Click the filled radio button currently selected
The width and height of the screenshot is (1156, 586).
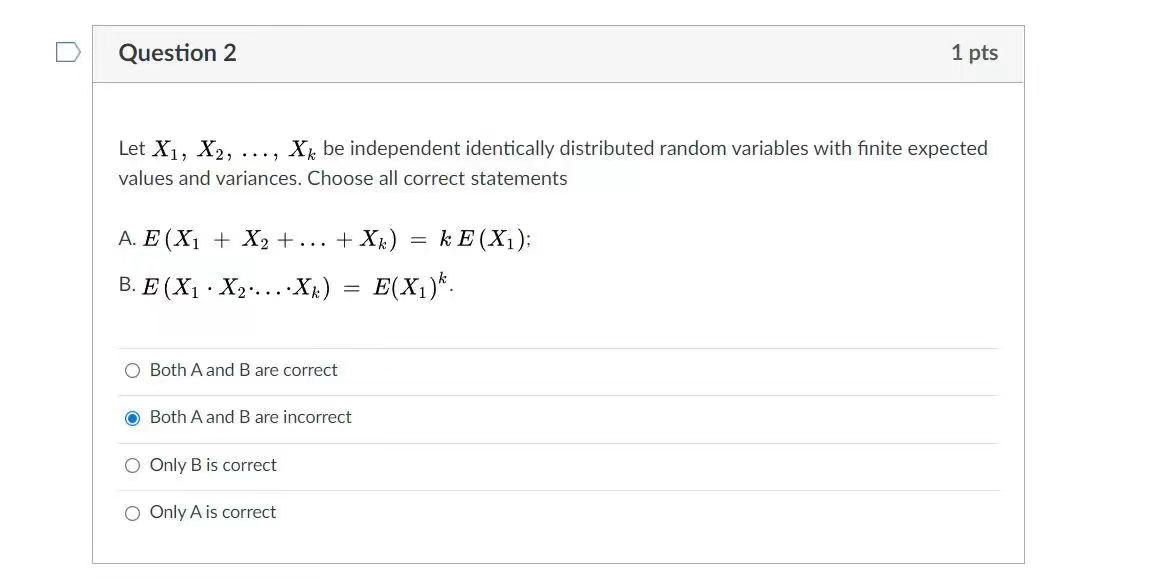click(x=132, y=417)
